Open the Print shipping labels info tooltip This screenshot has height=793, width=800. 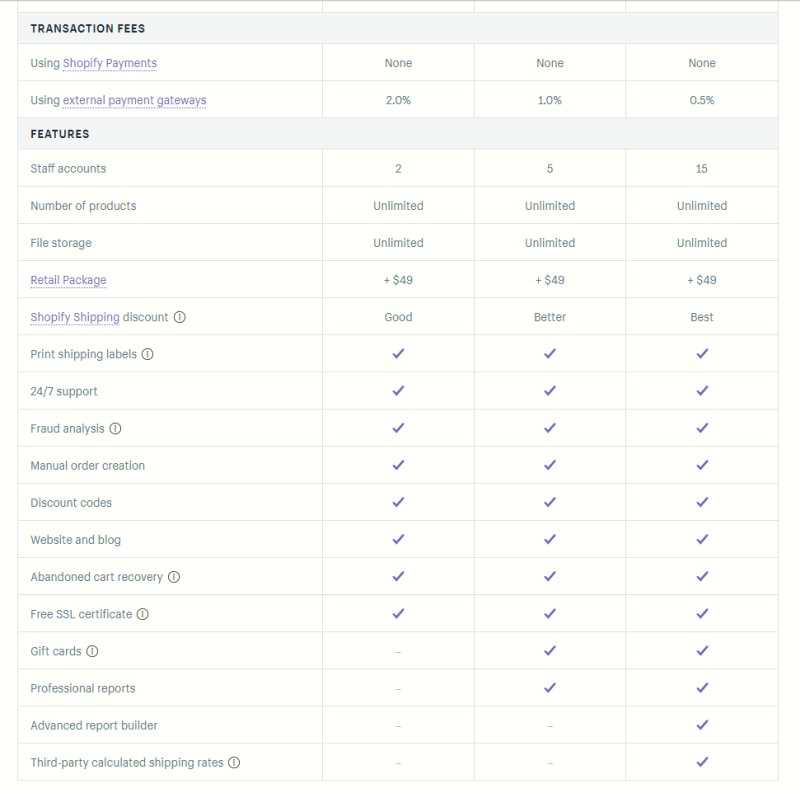point(146,354)
